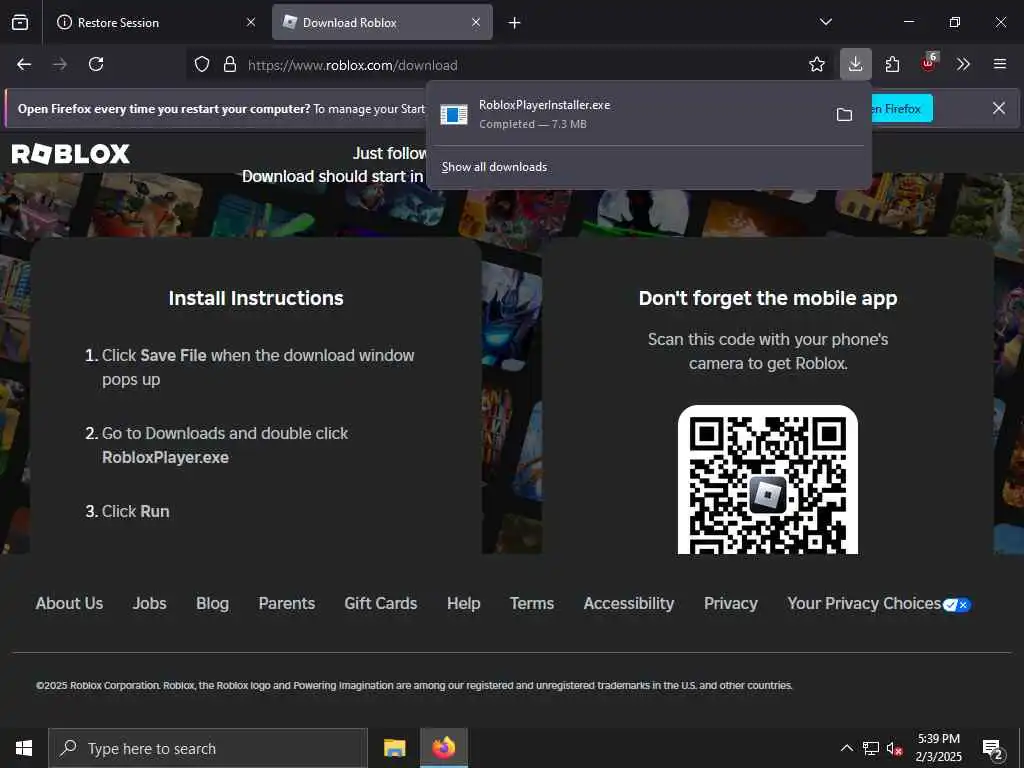The width and height of the screenshot is (1024, 768).
Task: Click the Roblox mobile app QR code
Action: 768,480
